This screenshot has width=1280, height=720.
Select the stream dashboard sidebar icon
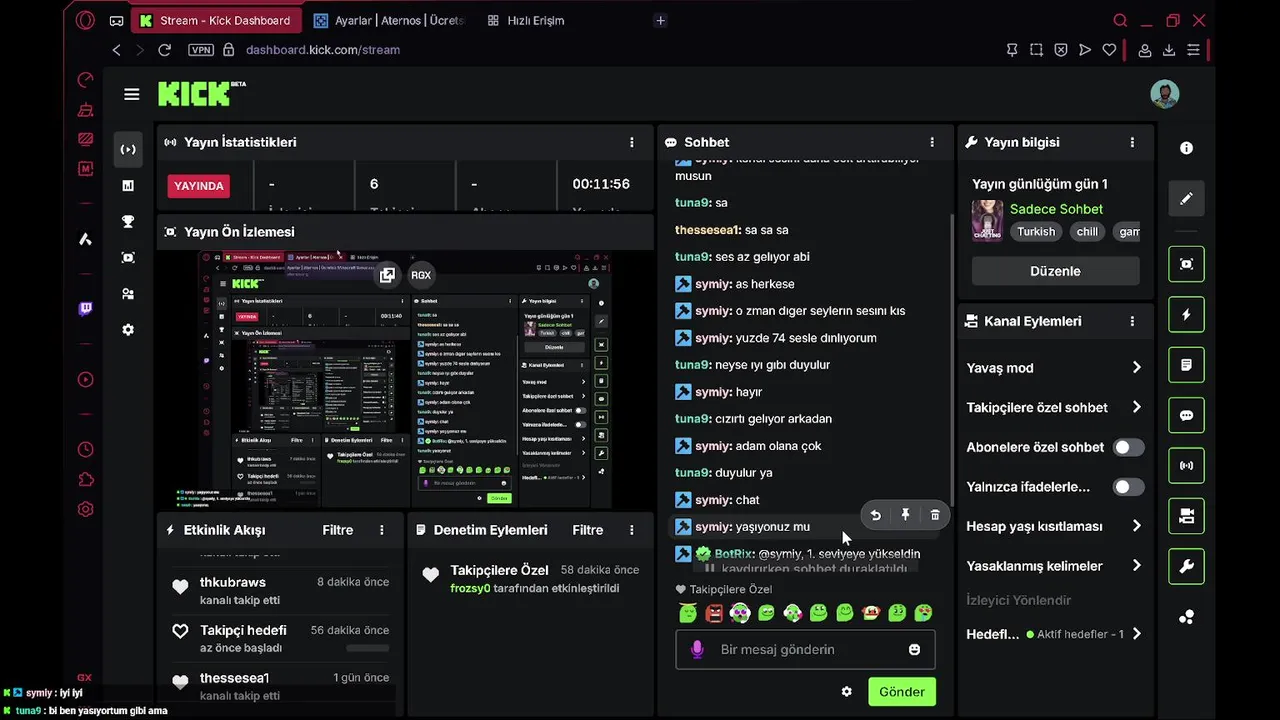tap(128, 149)
